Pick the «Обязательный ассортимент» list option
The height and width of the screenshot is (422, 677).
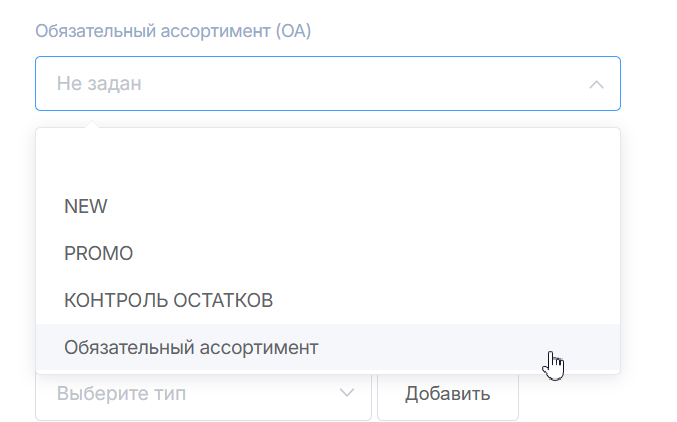click(x=191, y=348)
